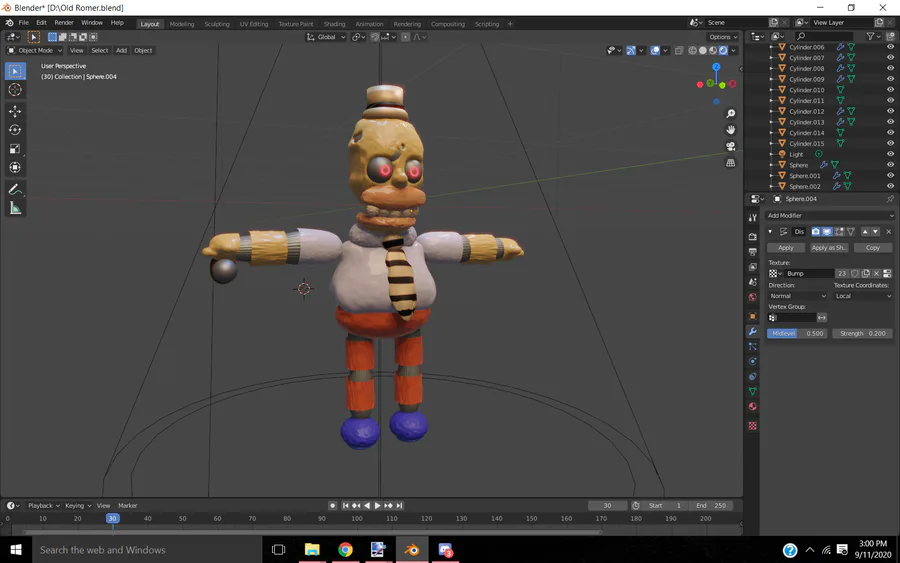Switch to the Sculpting workspace tab
Image resolution: width=900 pixels, height=563 pixels.
point(217,24)
